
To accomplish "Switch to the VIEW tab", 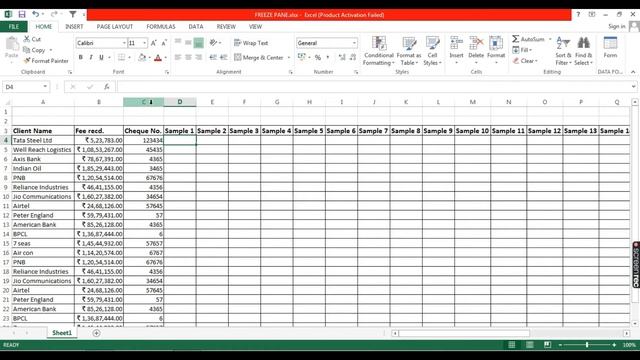I will point(256,27).
